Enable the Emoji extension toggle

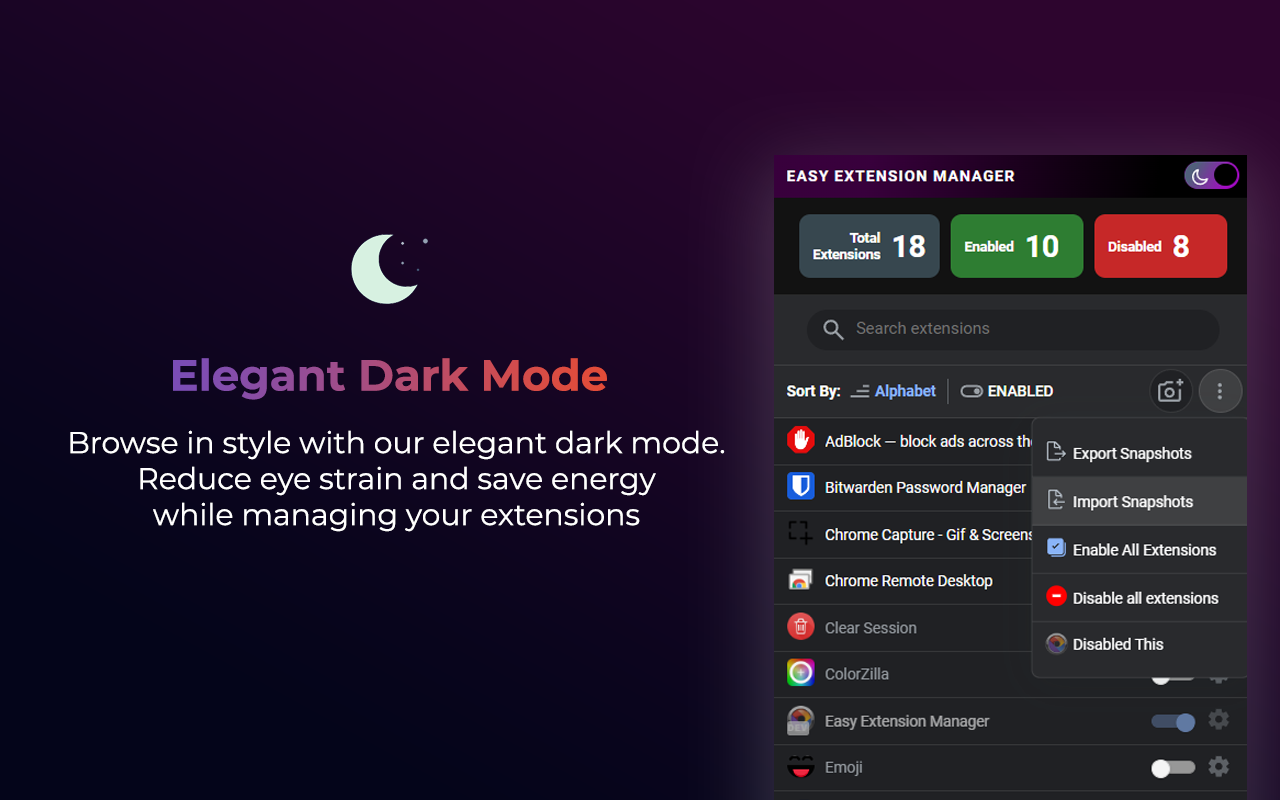pos(1173,768)
